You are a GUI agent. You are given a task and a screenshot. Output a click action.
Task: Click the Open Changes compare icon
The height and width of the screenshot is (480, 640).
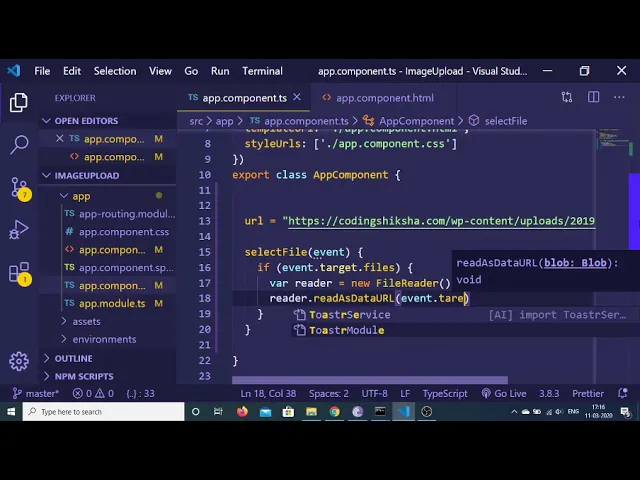(x=567, y=97)
